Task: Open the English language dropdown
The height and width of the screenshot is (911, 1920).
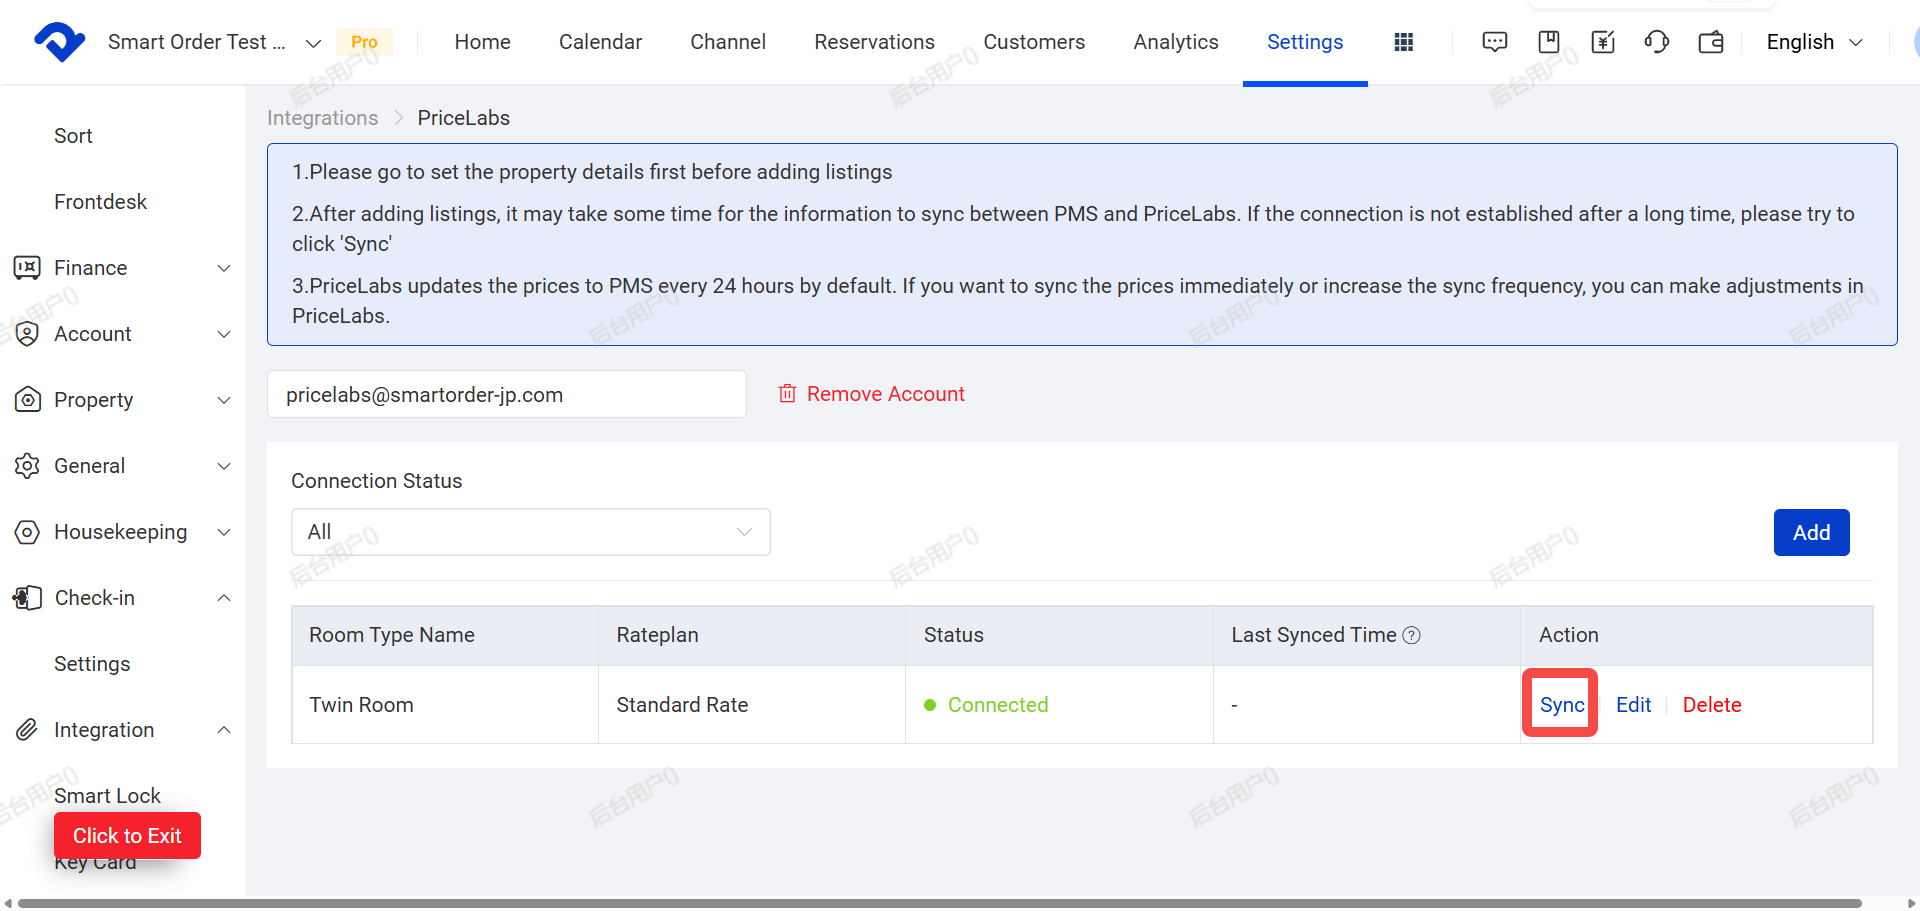Action: tap(1814, 42)
